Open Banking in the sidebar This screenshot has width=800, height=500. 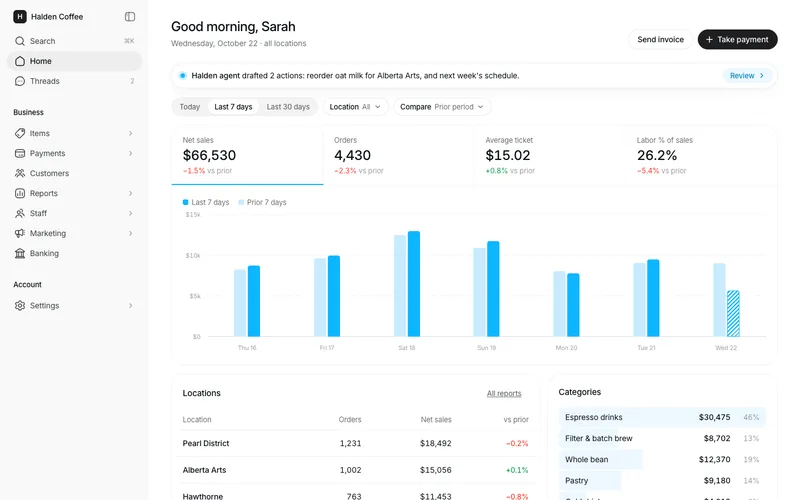point(74,253)
